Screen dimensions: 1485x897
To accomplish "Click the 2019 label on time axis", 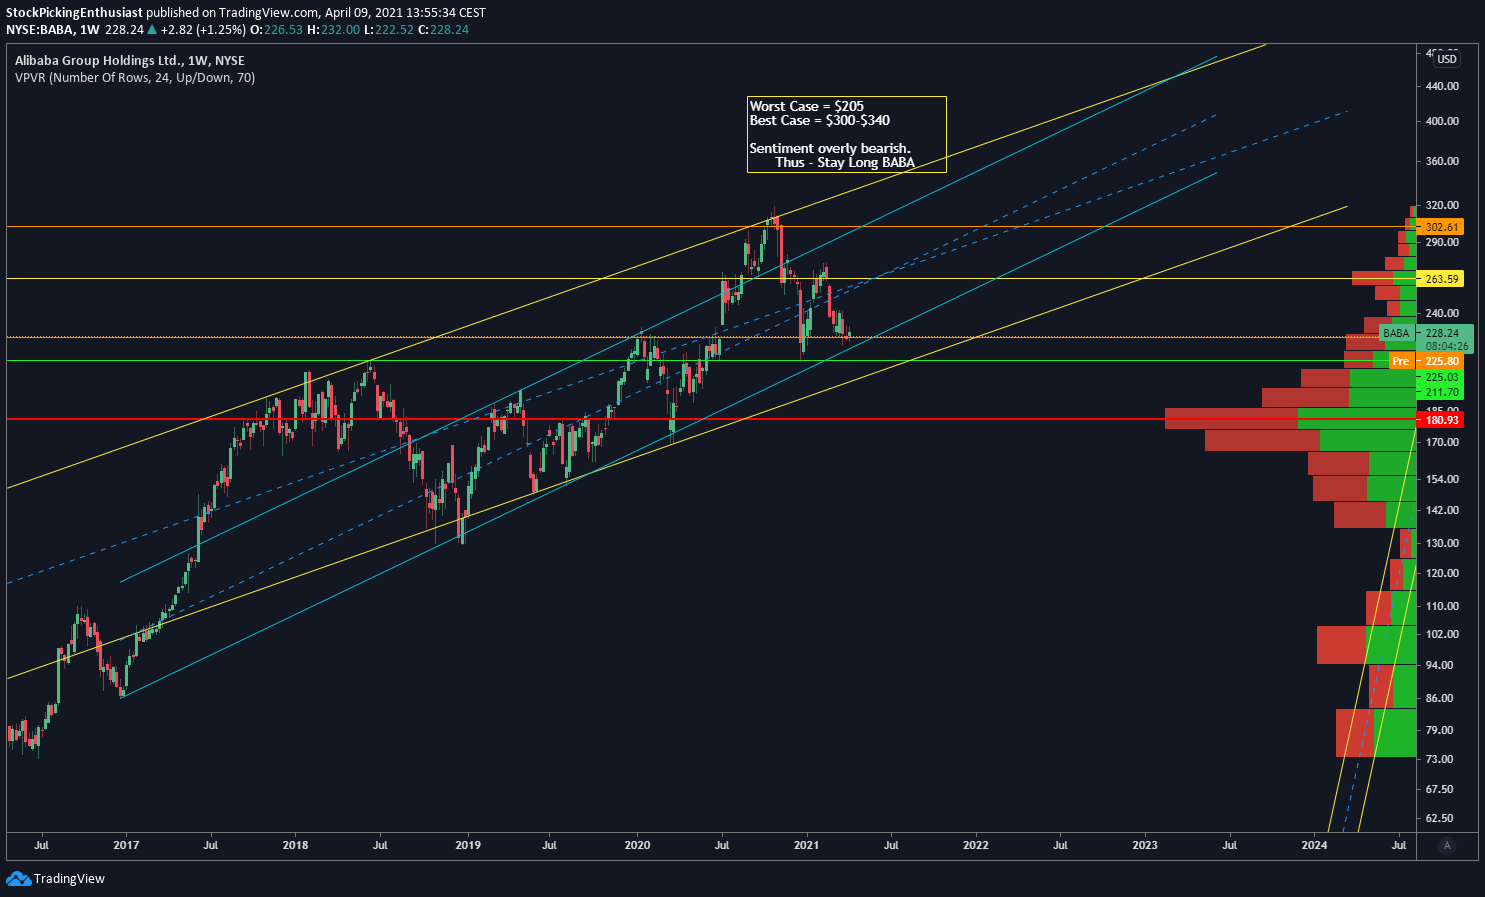I will [467, 845].
